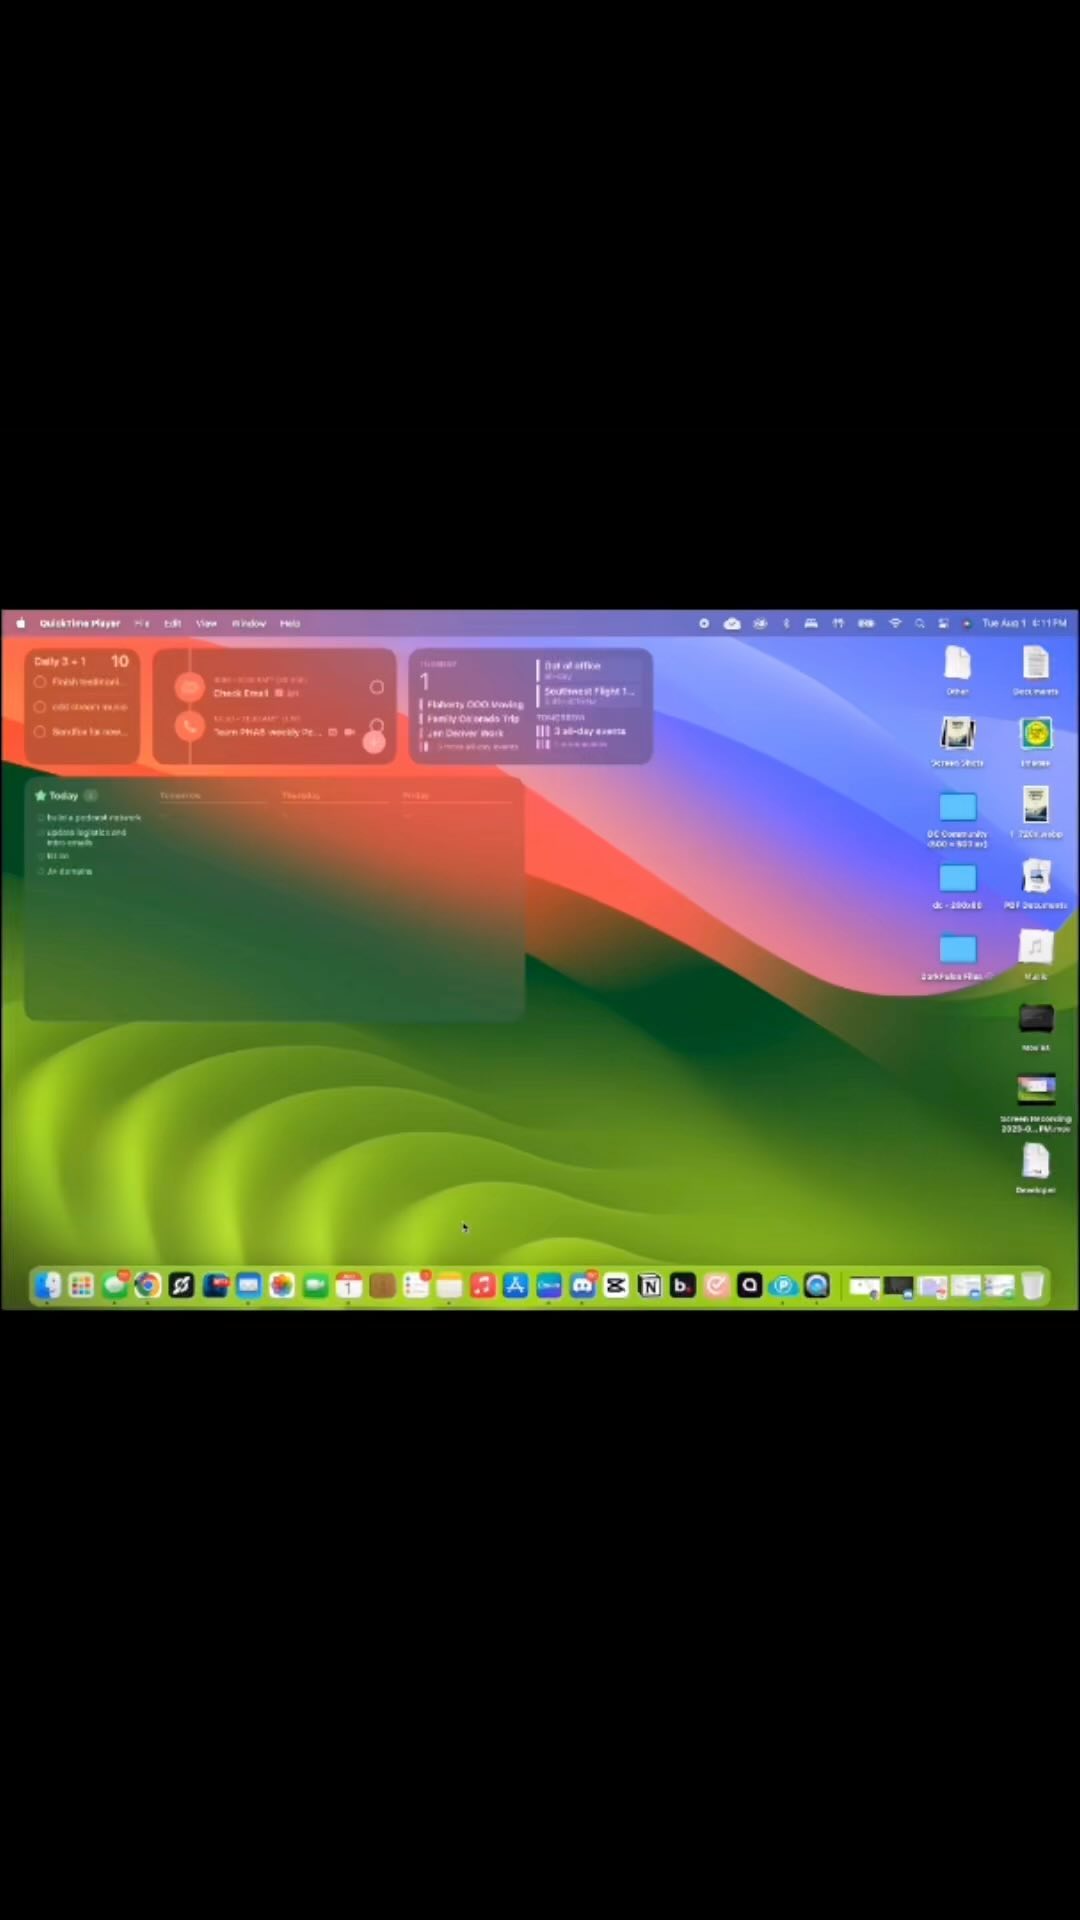Open Spotlight search in the menu bar
This screenshot has height=1920, width=1080.
click(919, 623)
